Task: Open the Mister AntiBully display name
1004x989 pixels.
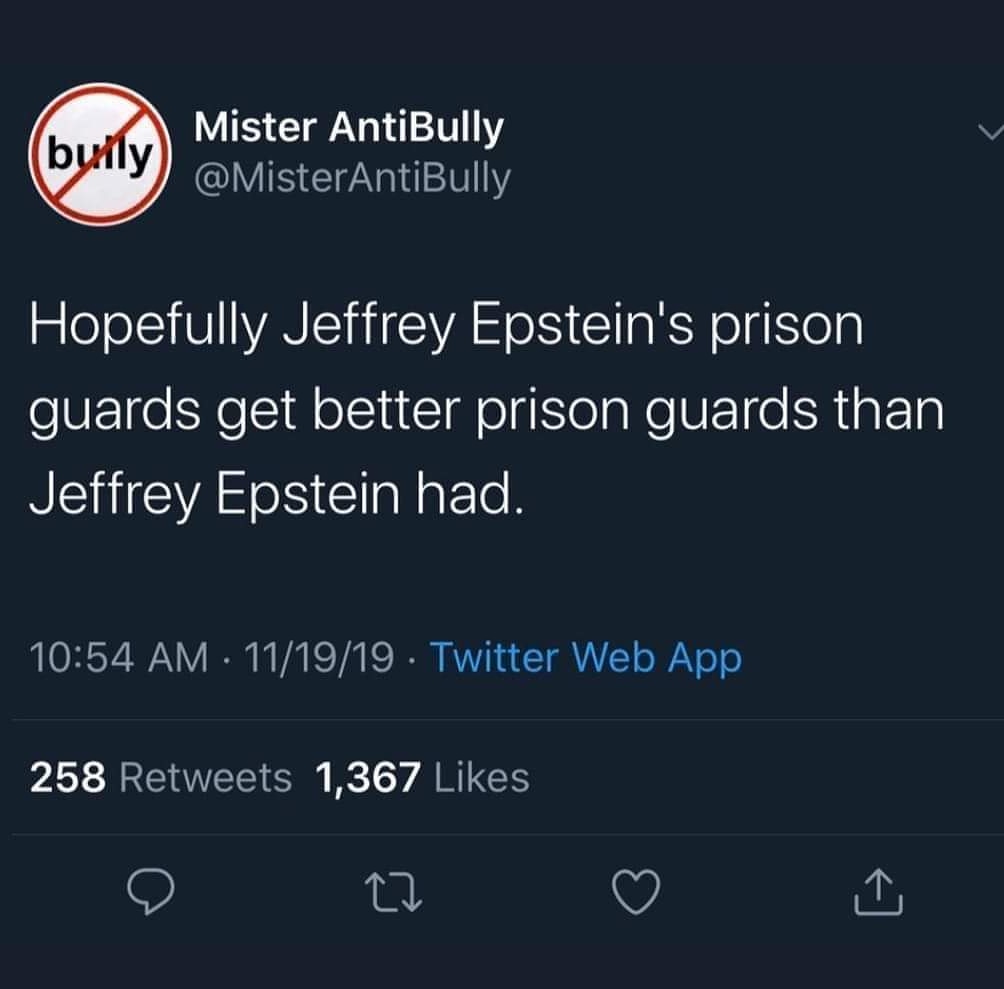Action: coord(348,127)
